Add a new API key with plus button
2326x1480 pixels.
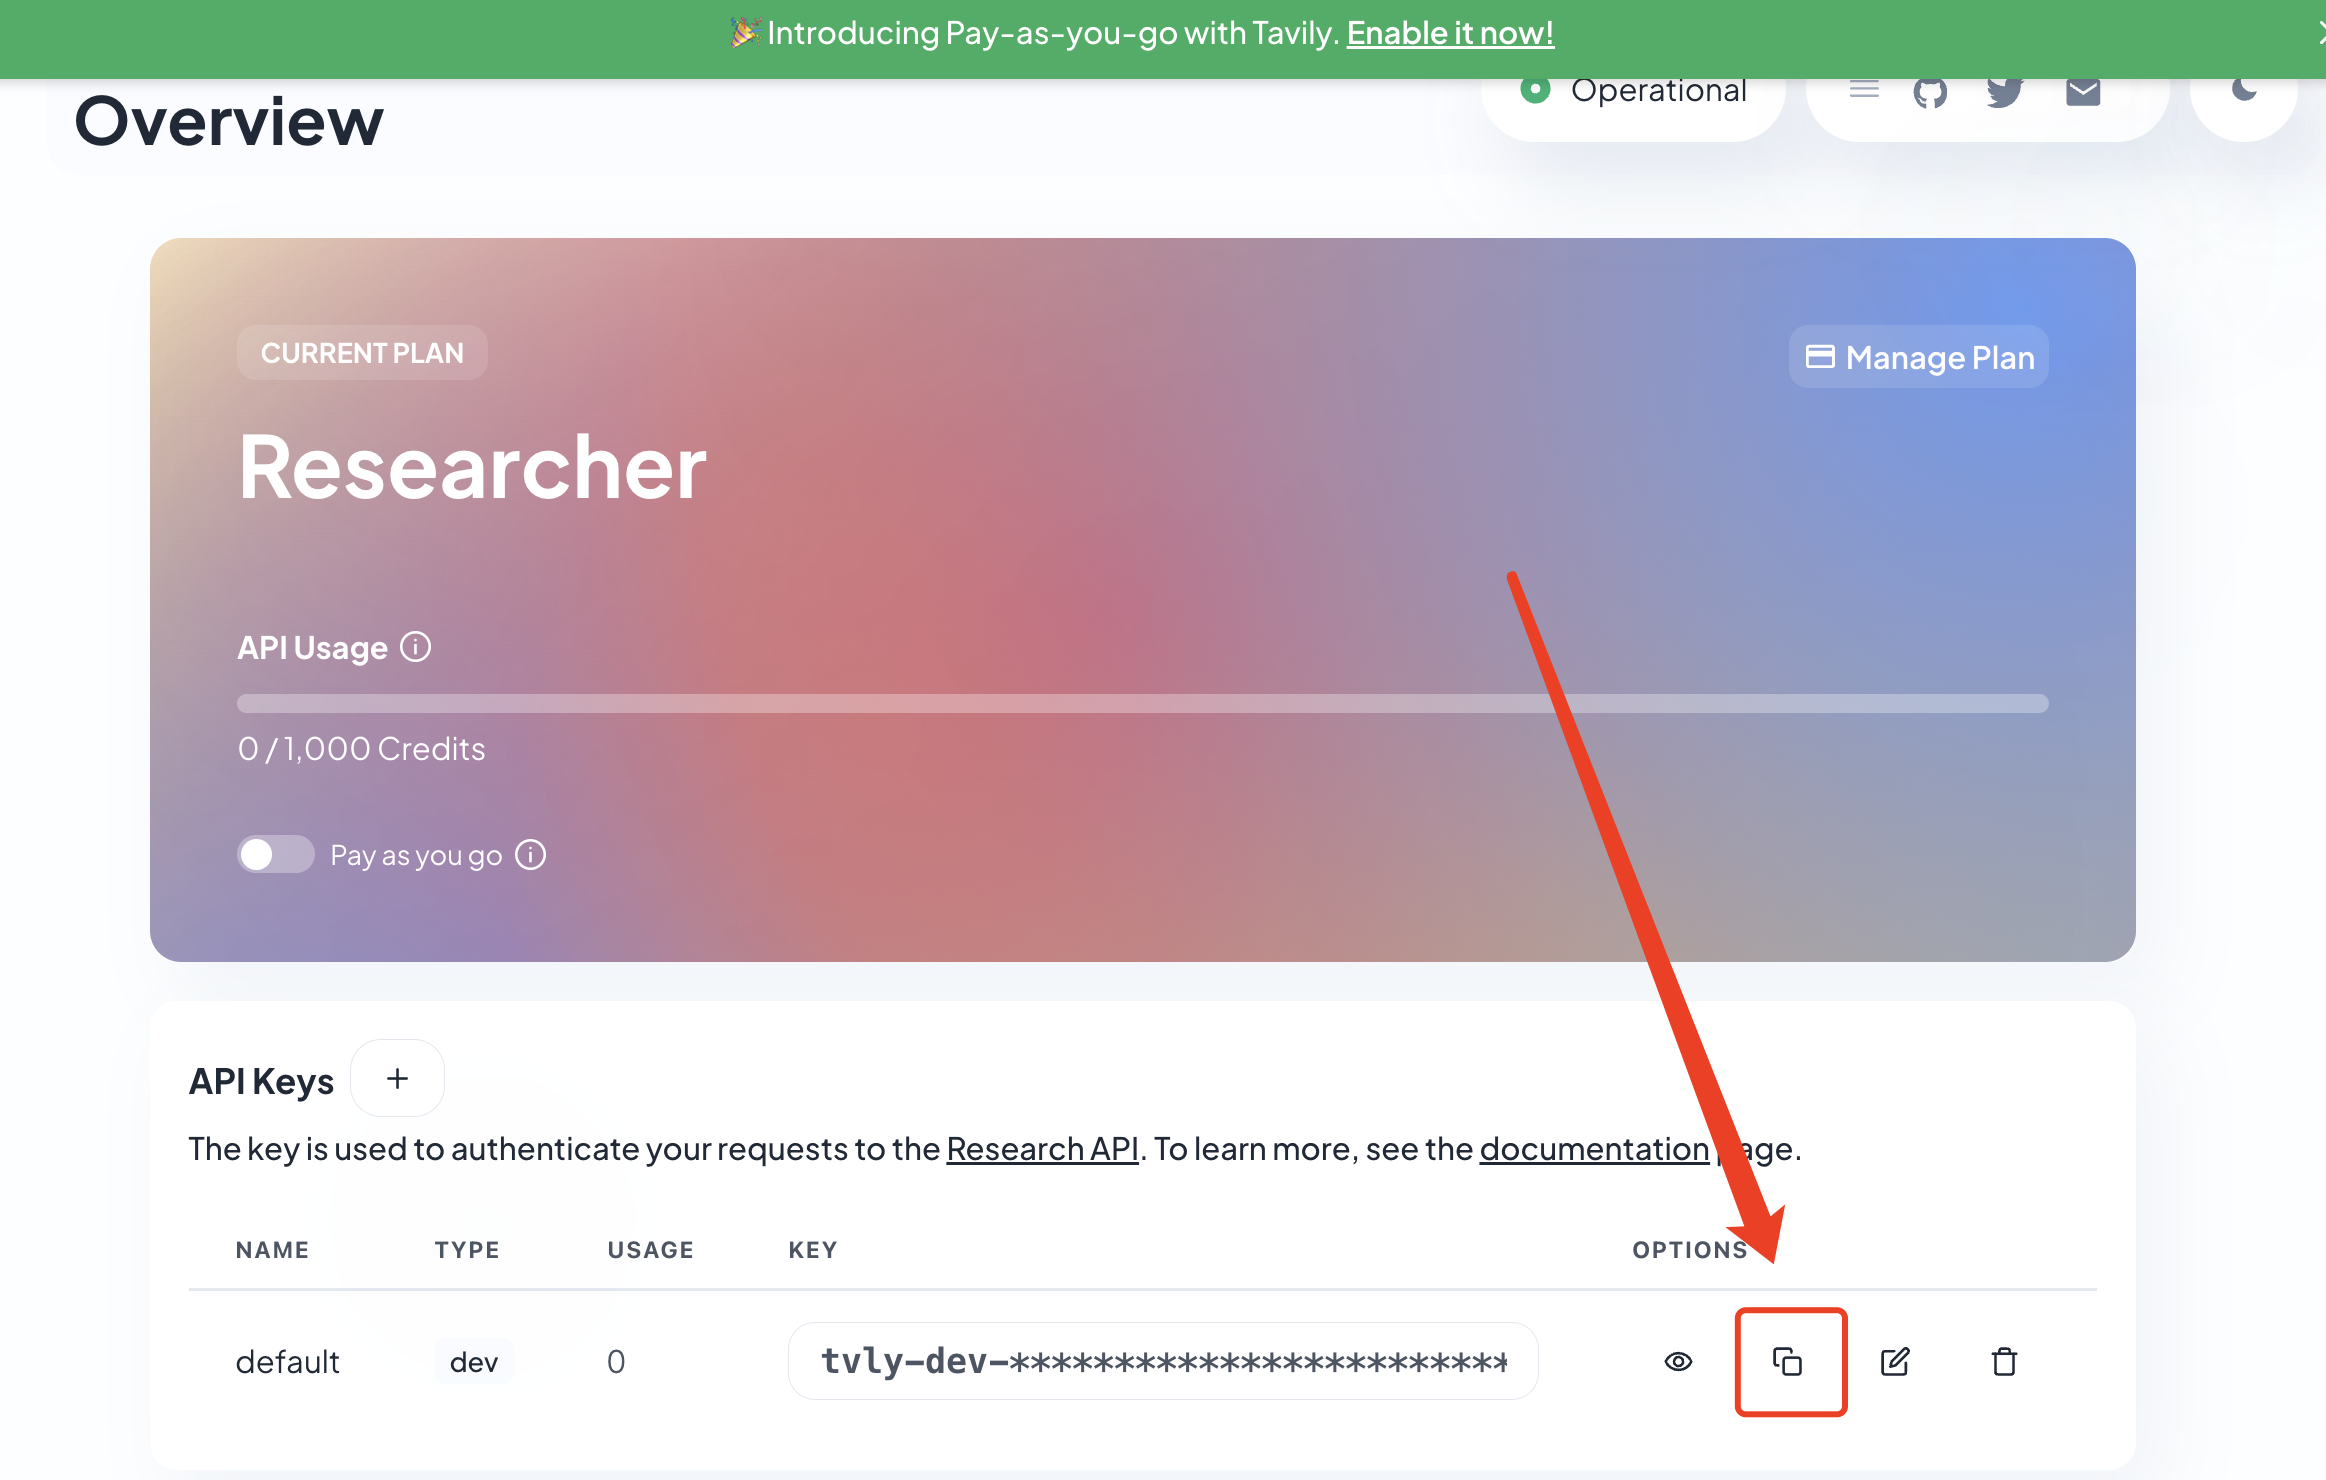pyautogui.click(x=397, y=1079)
